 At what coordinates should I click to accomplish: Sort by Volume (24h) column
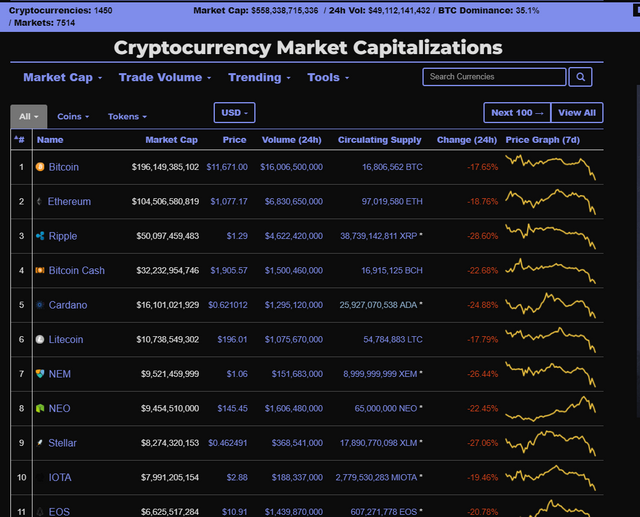coord(291,140)
